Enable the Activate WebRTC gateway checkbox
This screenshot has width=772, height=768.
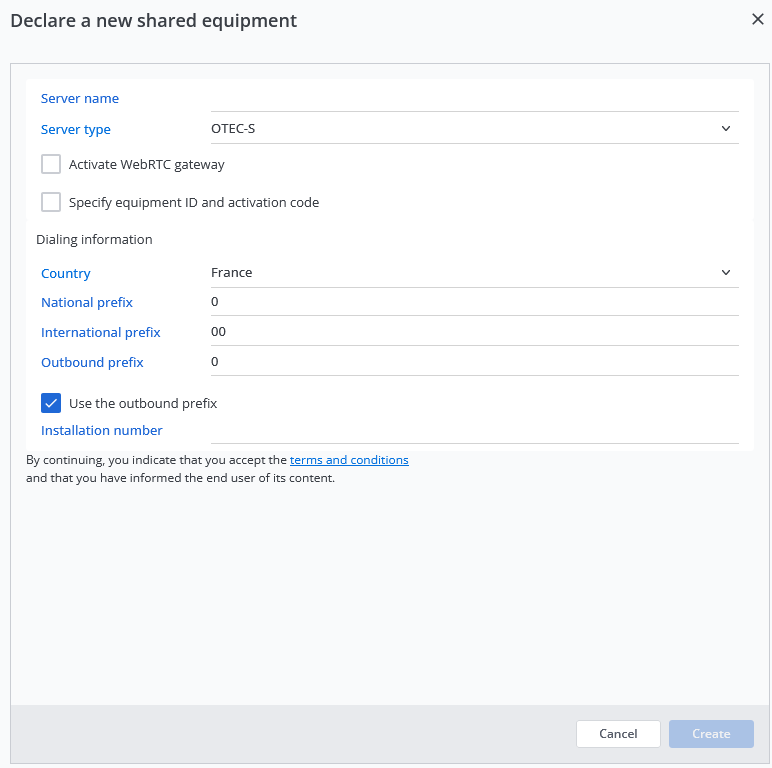tap(51, 164)
